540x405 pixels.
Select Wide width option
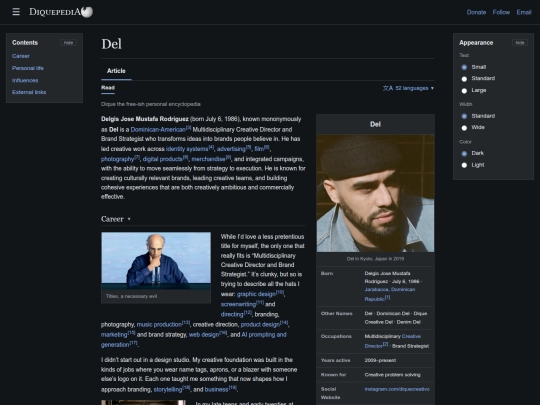(464, 128)
